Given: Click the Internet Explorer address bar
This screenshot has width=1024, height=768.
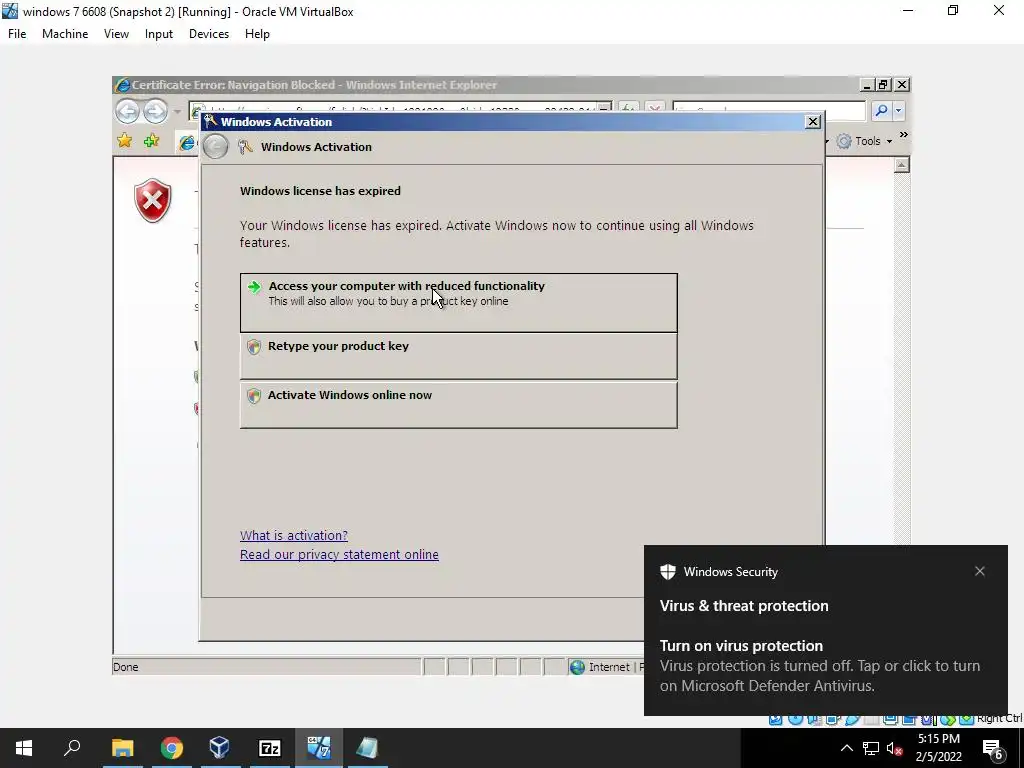Looking at the screenshot, I should [400, 108].
